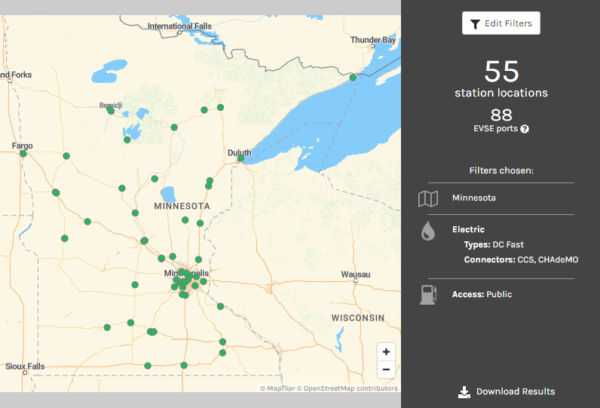Open the OpenStreetMap contributors link
The width and height of the screenshot is (600, 408).
pos(350,388)
